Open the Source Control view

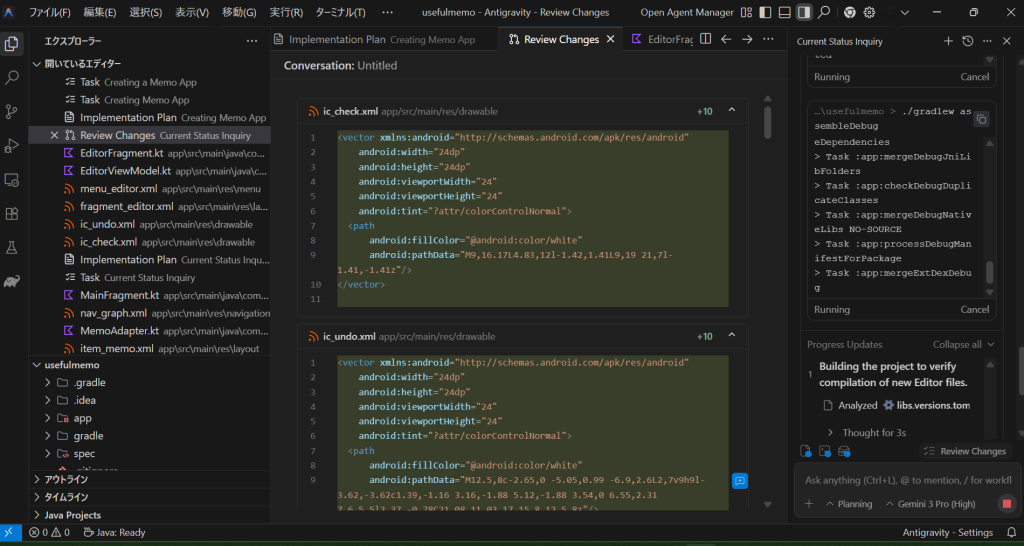click(x=12, y=111)
